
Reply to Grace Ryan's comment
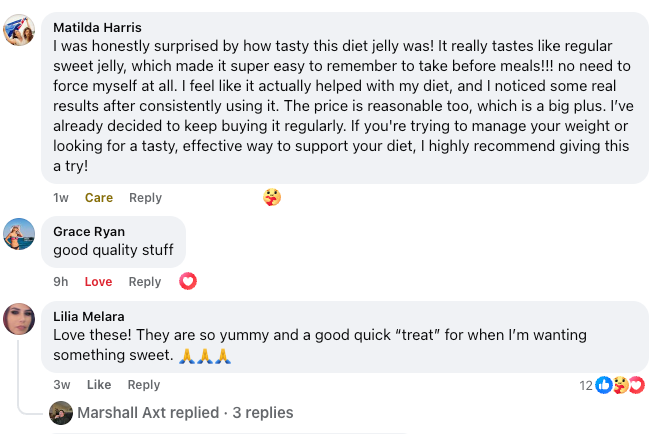point(145,282)
